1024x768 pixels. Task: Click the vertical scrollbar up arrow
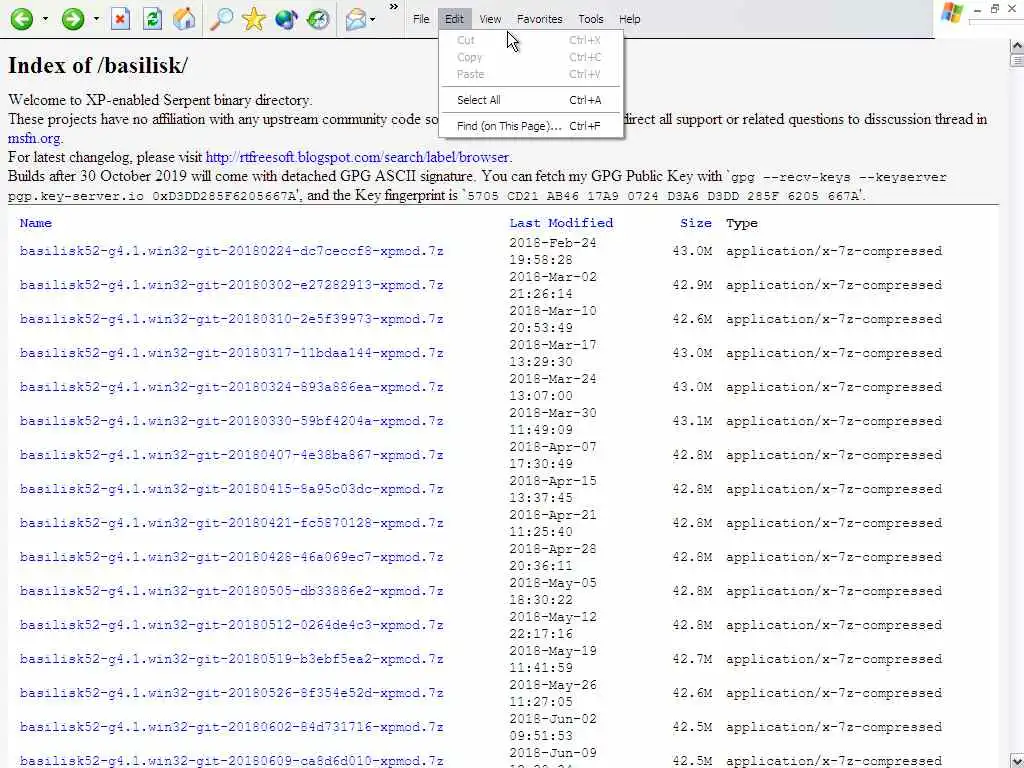coord(1017,46)
